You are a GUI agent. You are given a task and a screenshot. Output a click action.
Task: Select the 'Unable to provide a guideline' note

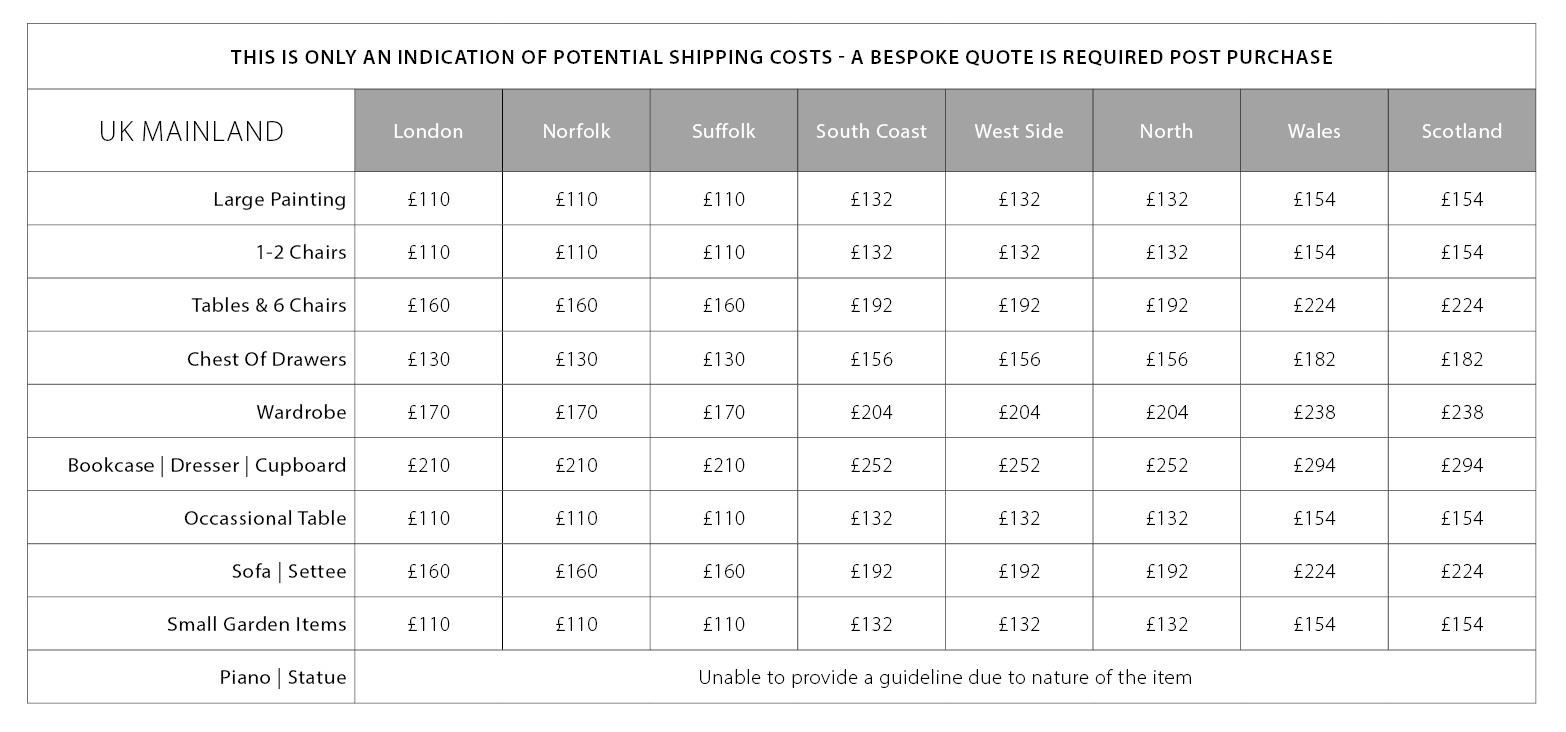(944, 677)
